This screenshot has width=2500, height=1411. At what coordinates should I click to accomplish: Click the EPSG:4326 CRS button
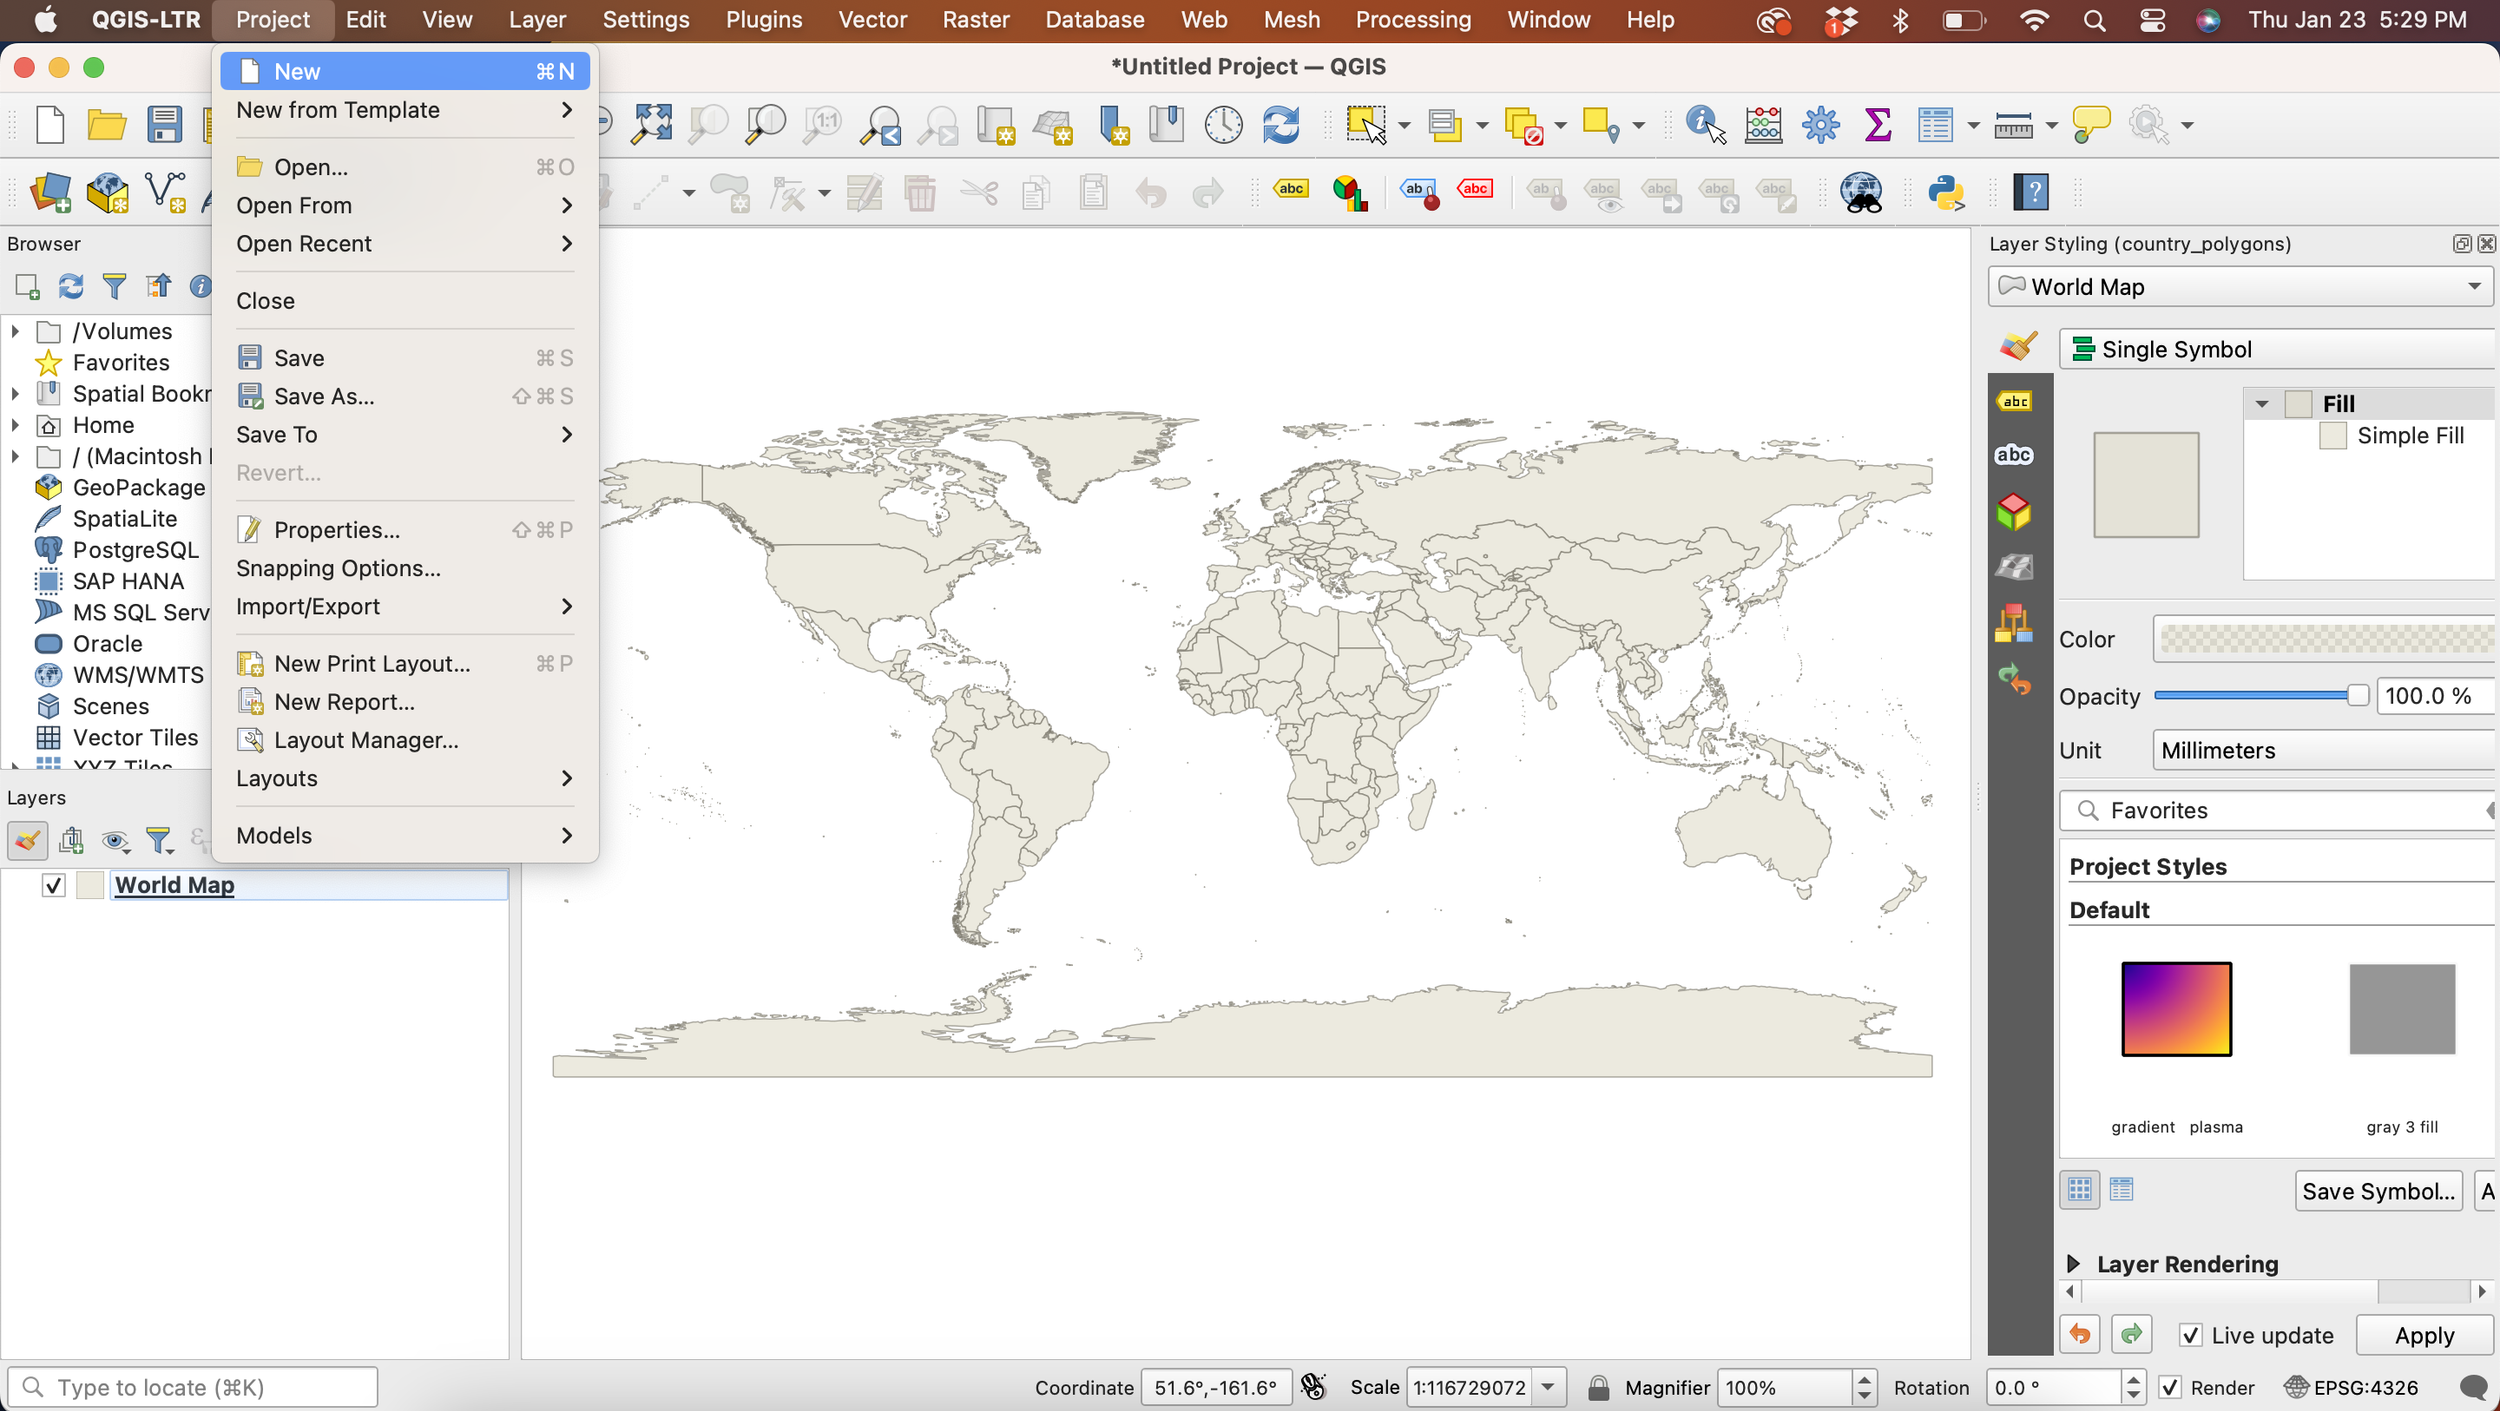click(x=2351, y=1388)
